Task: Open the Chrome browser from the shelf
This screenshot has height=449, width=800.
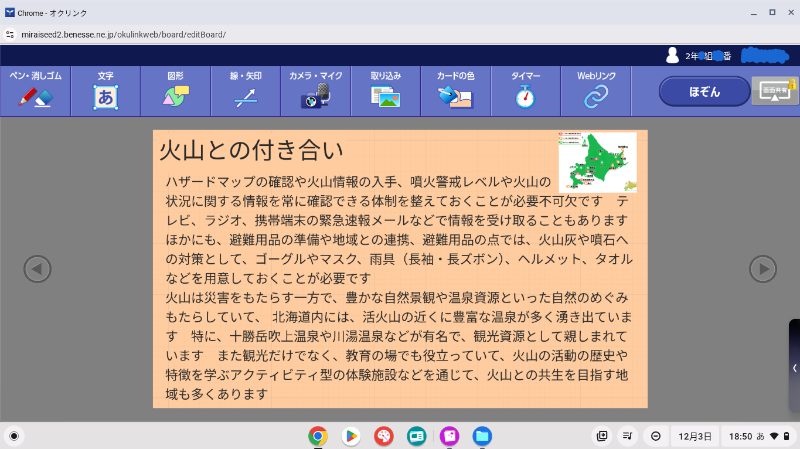Action: [x=318, y=436]
